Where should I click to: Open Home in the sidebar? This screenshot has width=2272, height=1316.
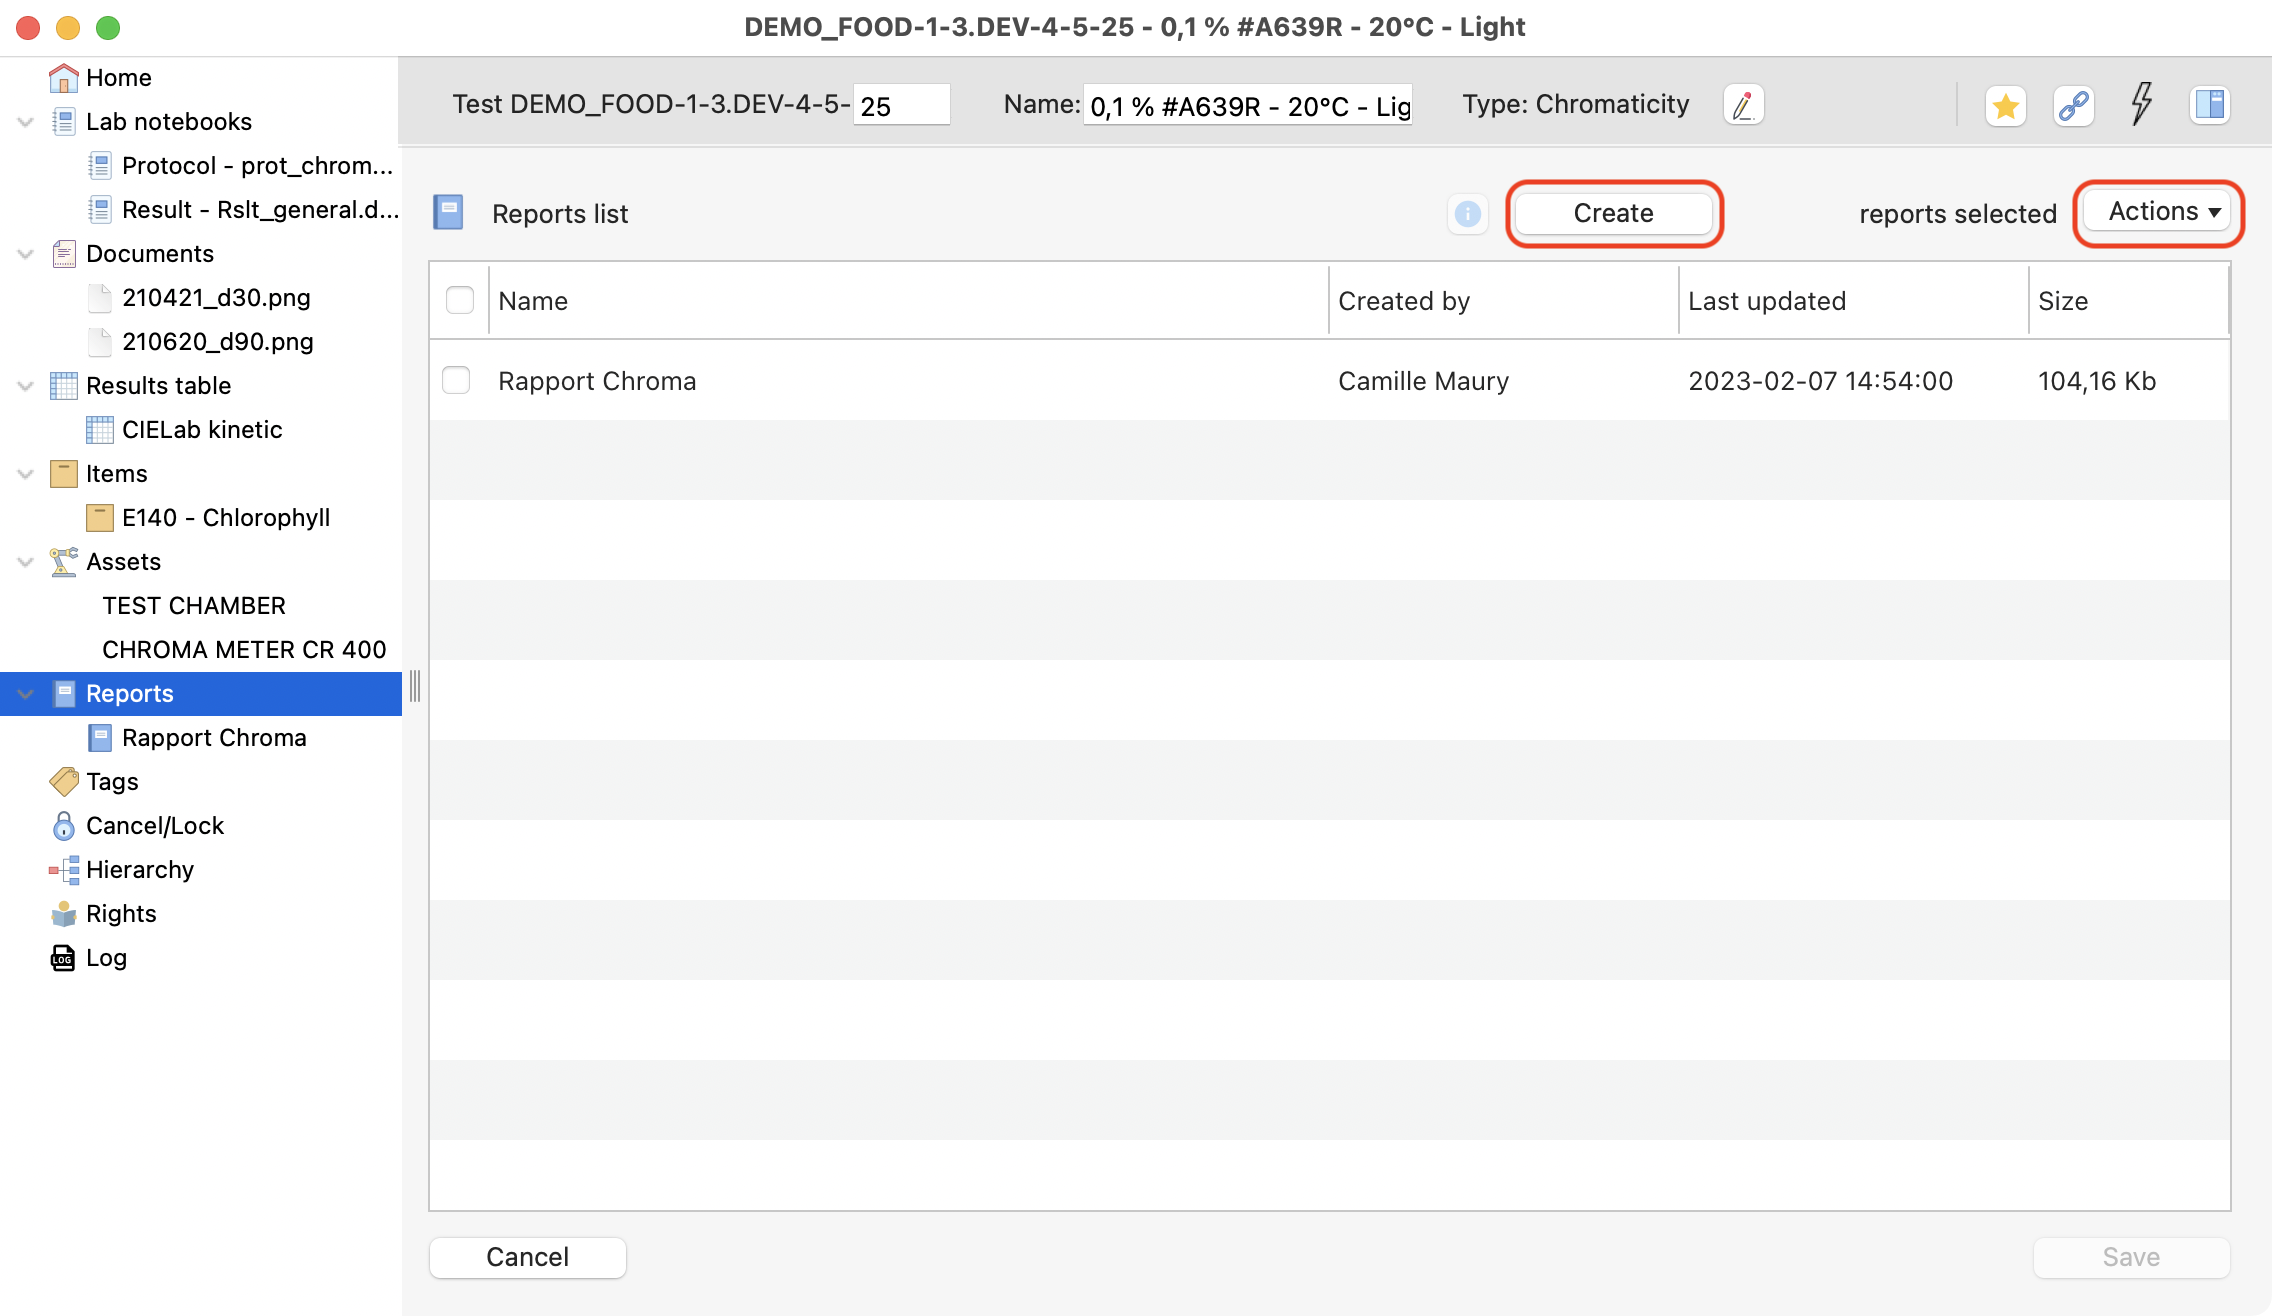coord(119,78)
